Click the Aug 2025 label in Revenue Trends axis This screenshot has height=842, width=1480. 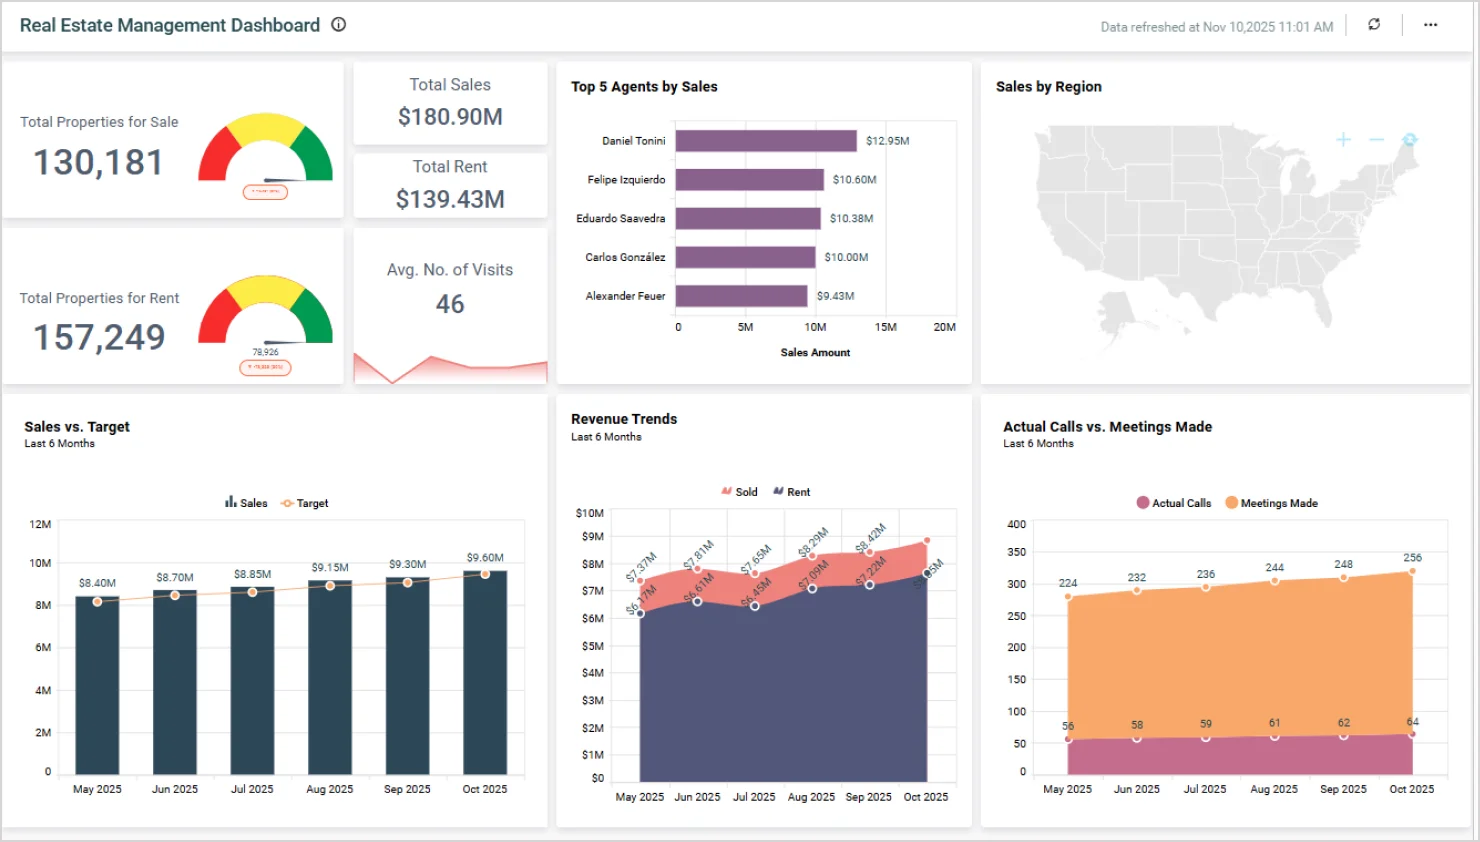811,797
